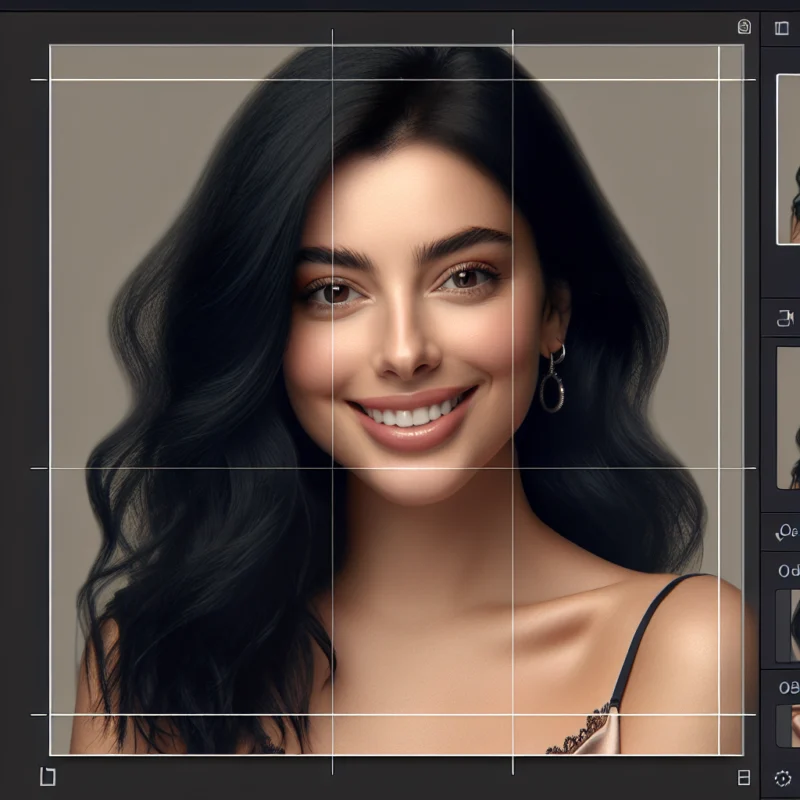Click the document icon below canvas left corner

46,776
